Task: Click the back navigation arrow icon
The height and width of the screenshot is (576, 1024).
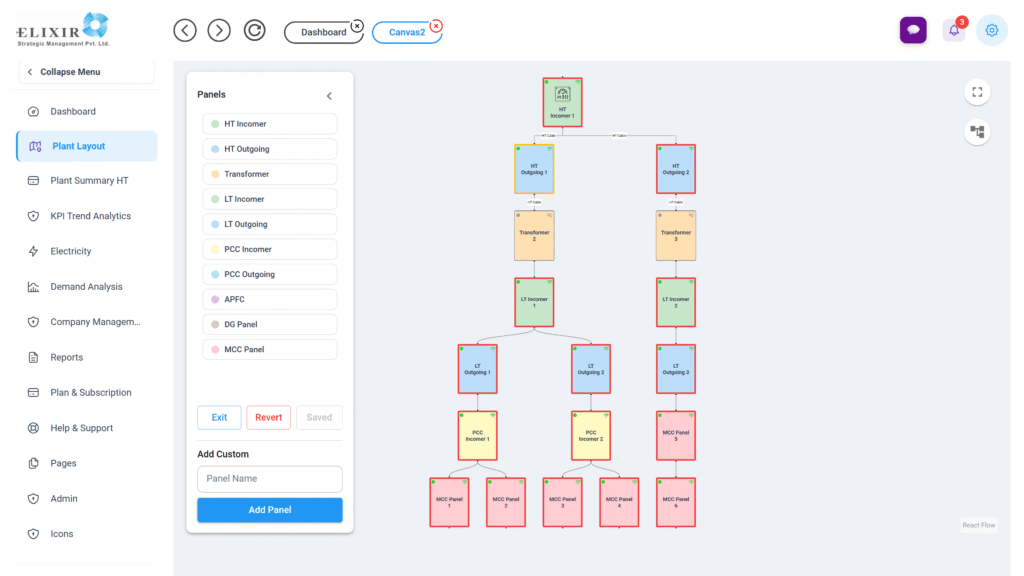Action: [185, 31]
